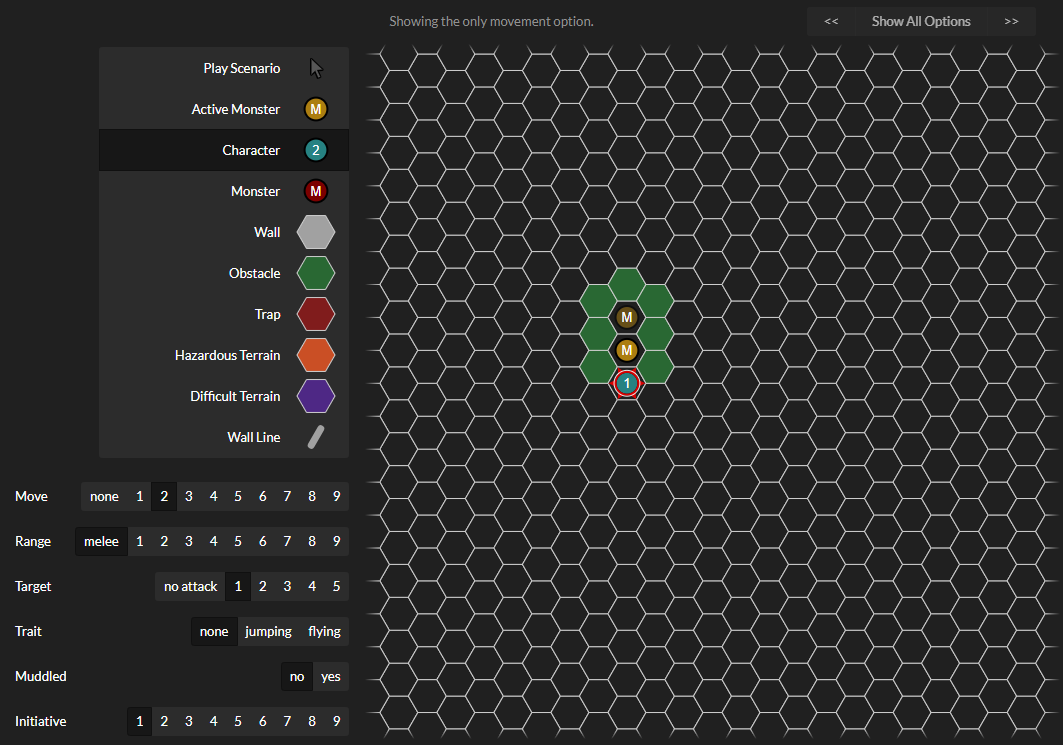1063x745 pixels.
Task: Go to previous movement option
Action: click(831, 22)
